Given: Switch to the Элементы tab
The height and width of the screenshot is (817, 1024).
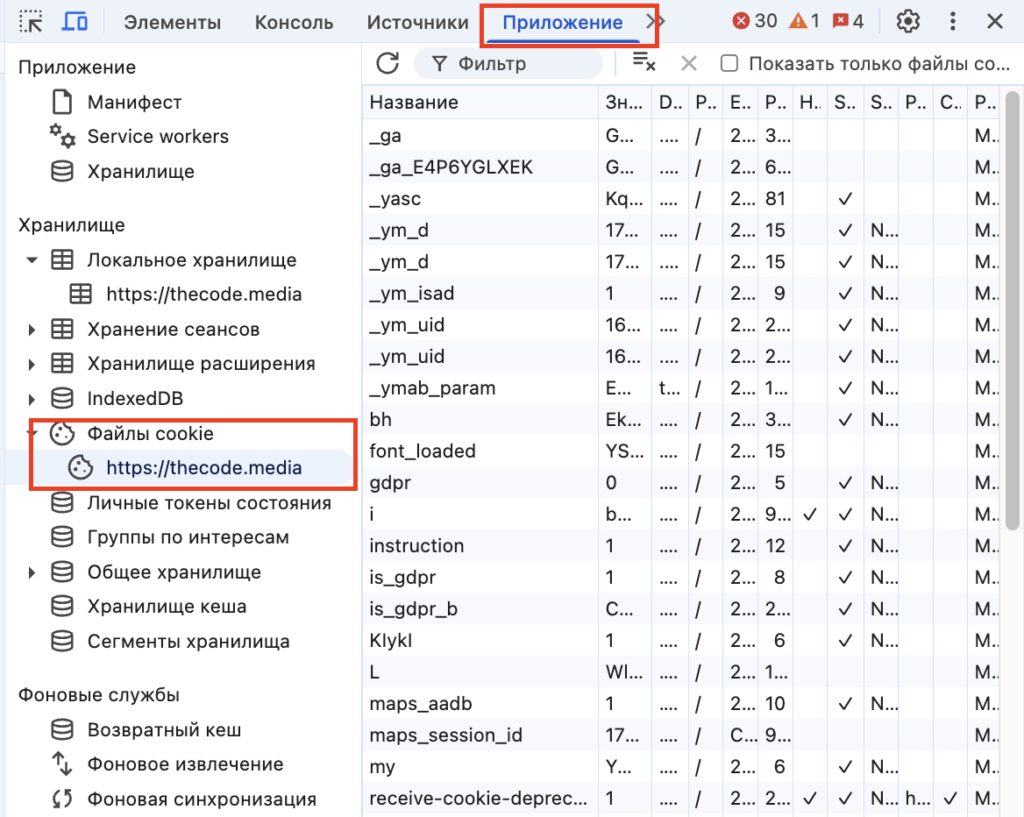Looking at the screenshot, I should [x=172, y=22].
